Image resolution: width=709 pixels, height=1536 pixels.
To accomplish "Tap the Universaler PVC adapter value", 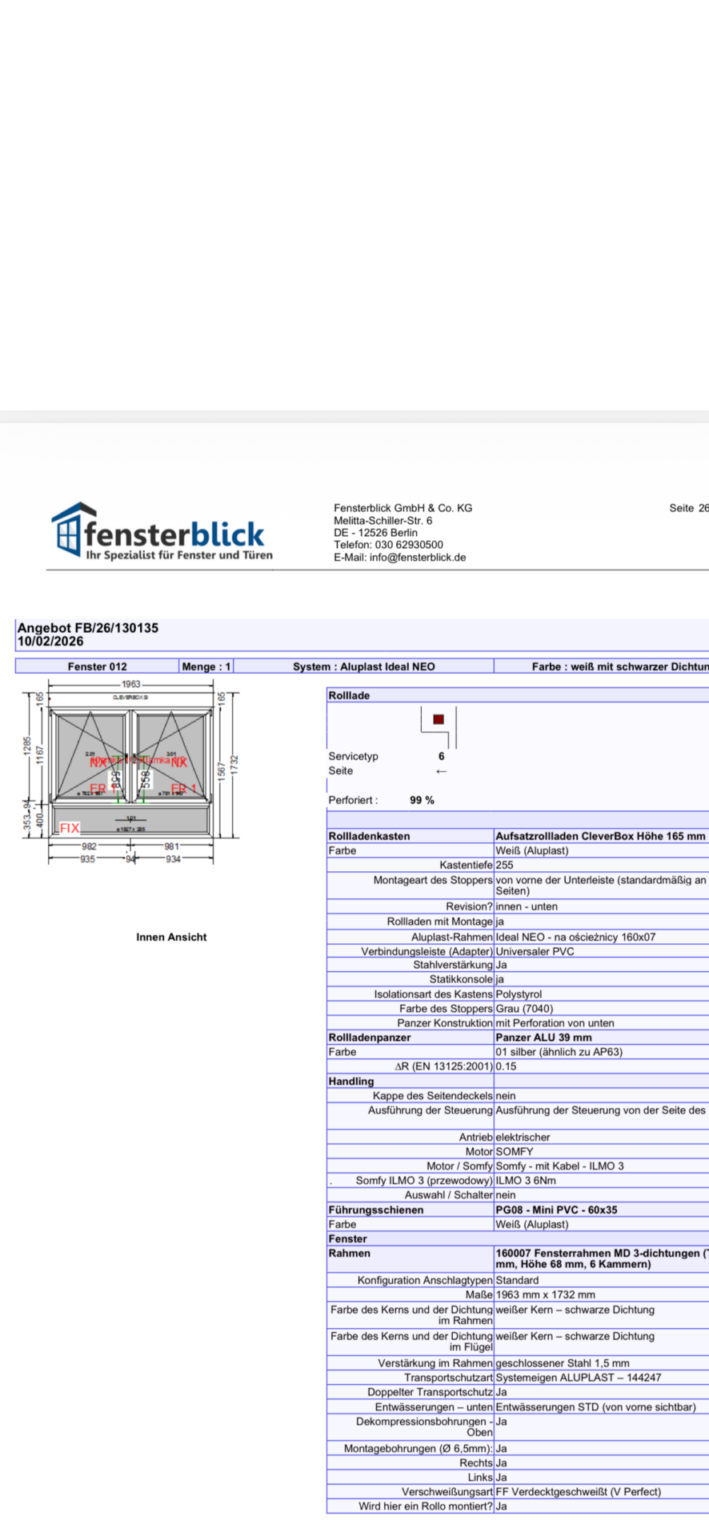I will tap(535, 951).
